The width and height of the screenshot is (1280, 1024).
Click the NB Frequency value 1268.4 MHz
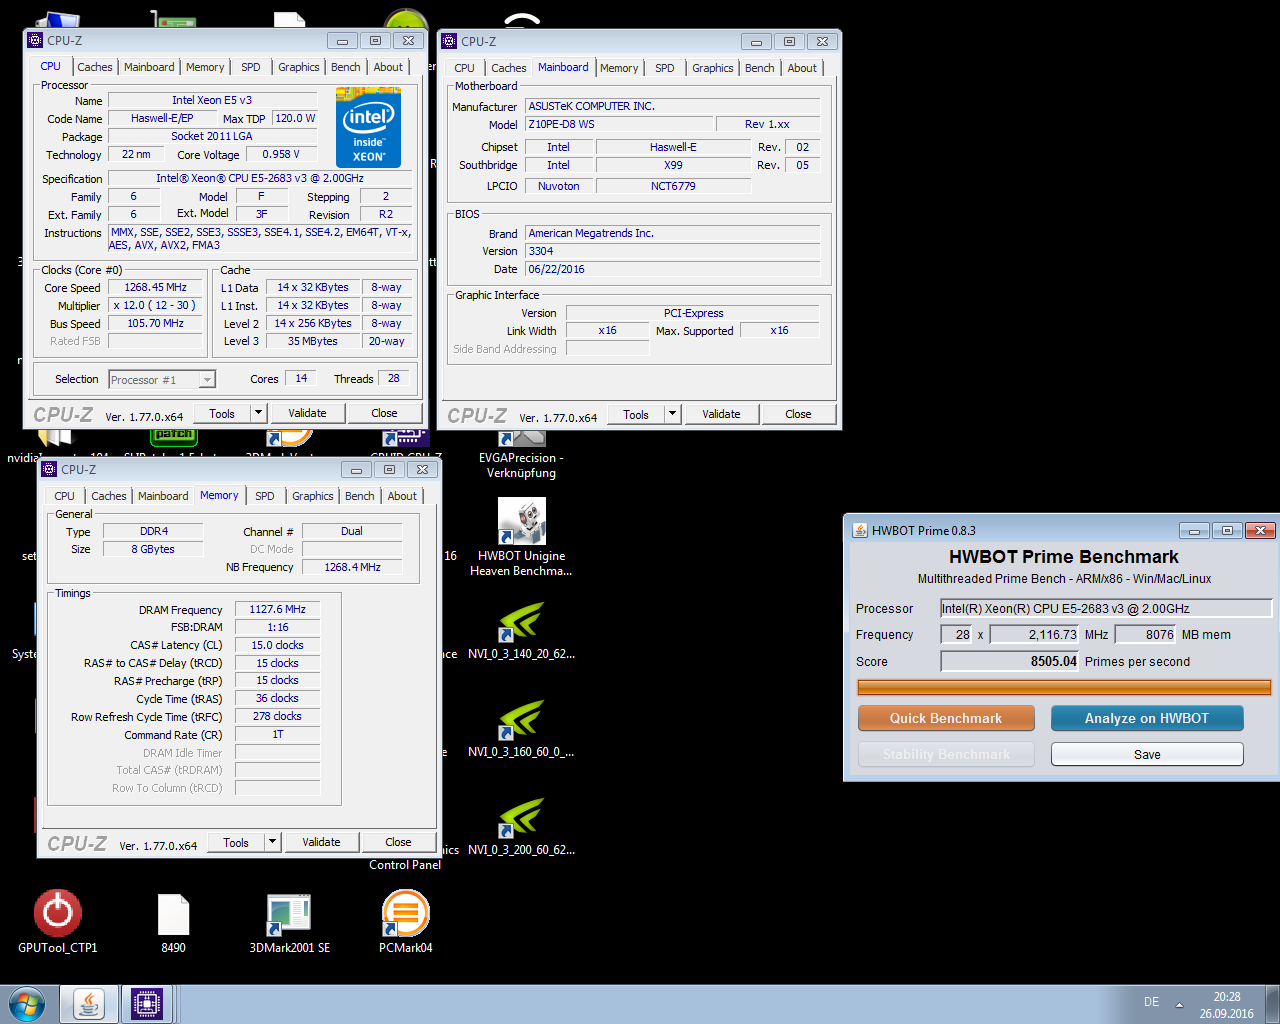352,567
